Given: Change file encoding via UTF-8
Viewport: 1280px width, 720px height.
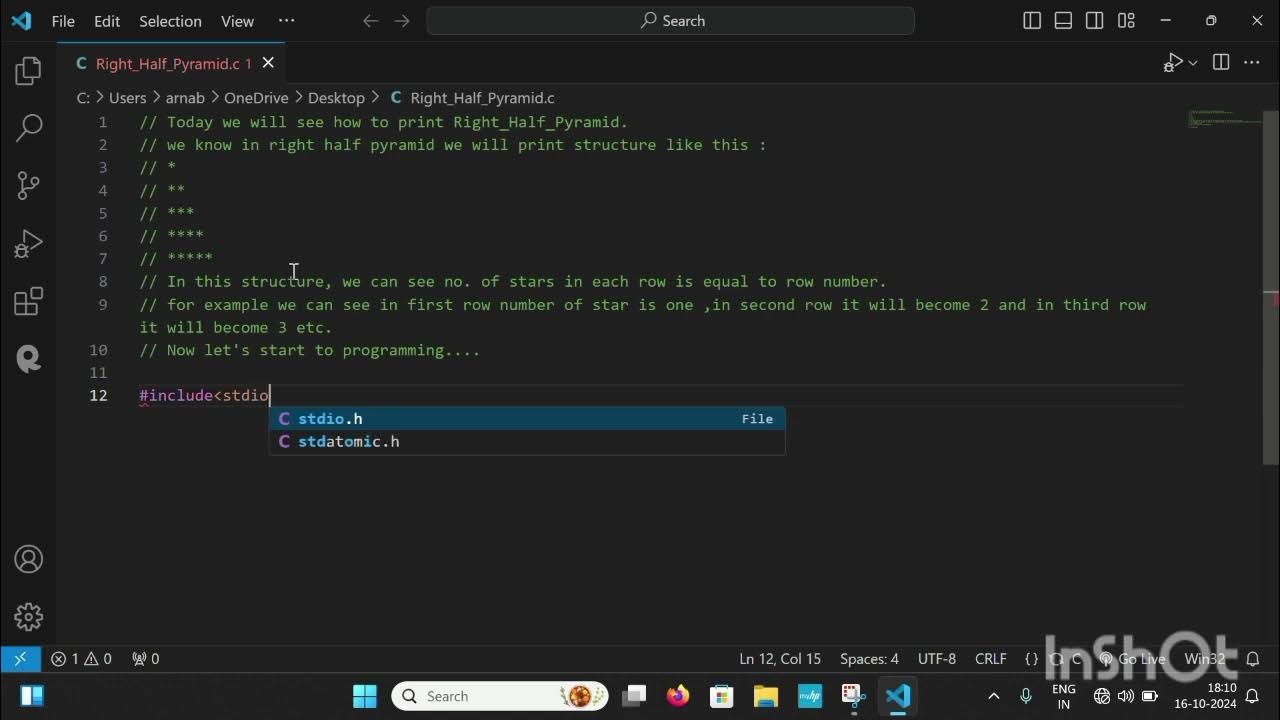Looking at the screenshot, I should point(937,659).
